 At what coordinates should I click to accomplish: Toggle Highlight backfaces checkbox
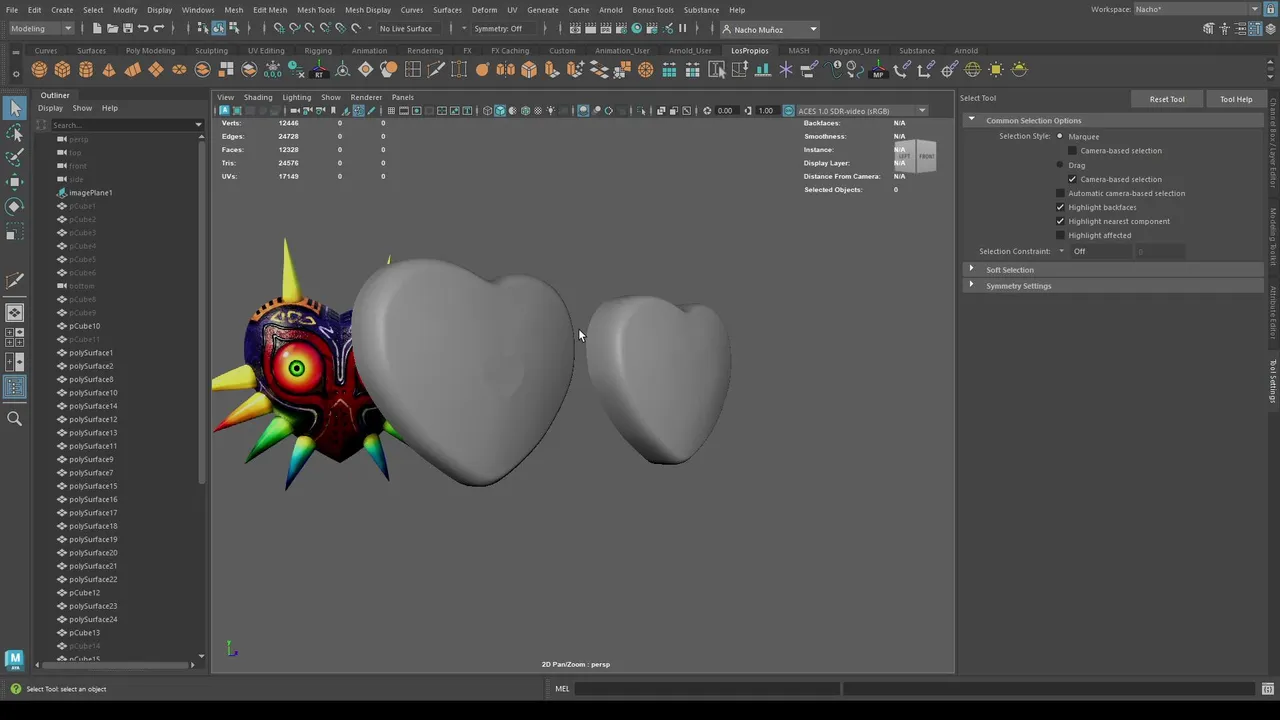[1061, 207]
